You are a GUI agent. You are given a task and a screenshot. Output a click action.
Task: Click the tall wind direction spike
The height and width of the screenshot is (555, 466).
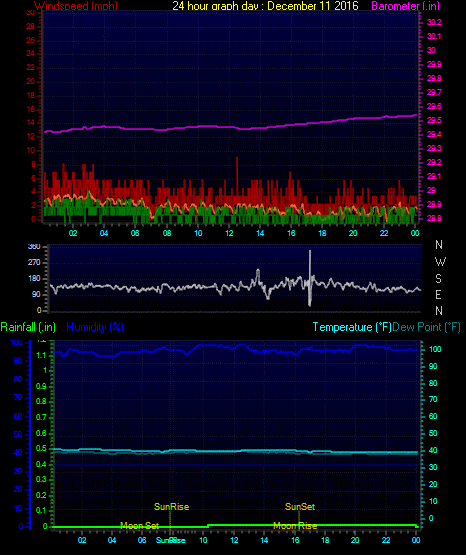click(310, 278)
